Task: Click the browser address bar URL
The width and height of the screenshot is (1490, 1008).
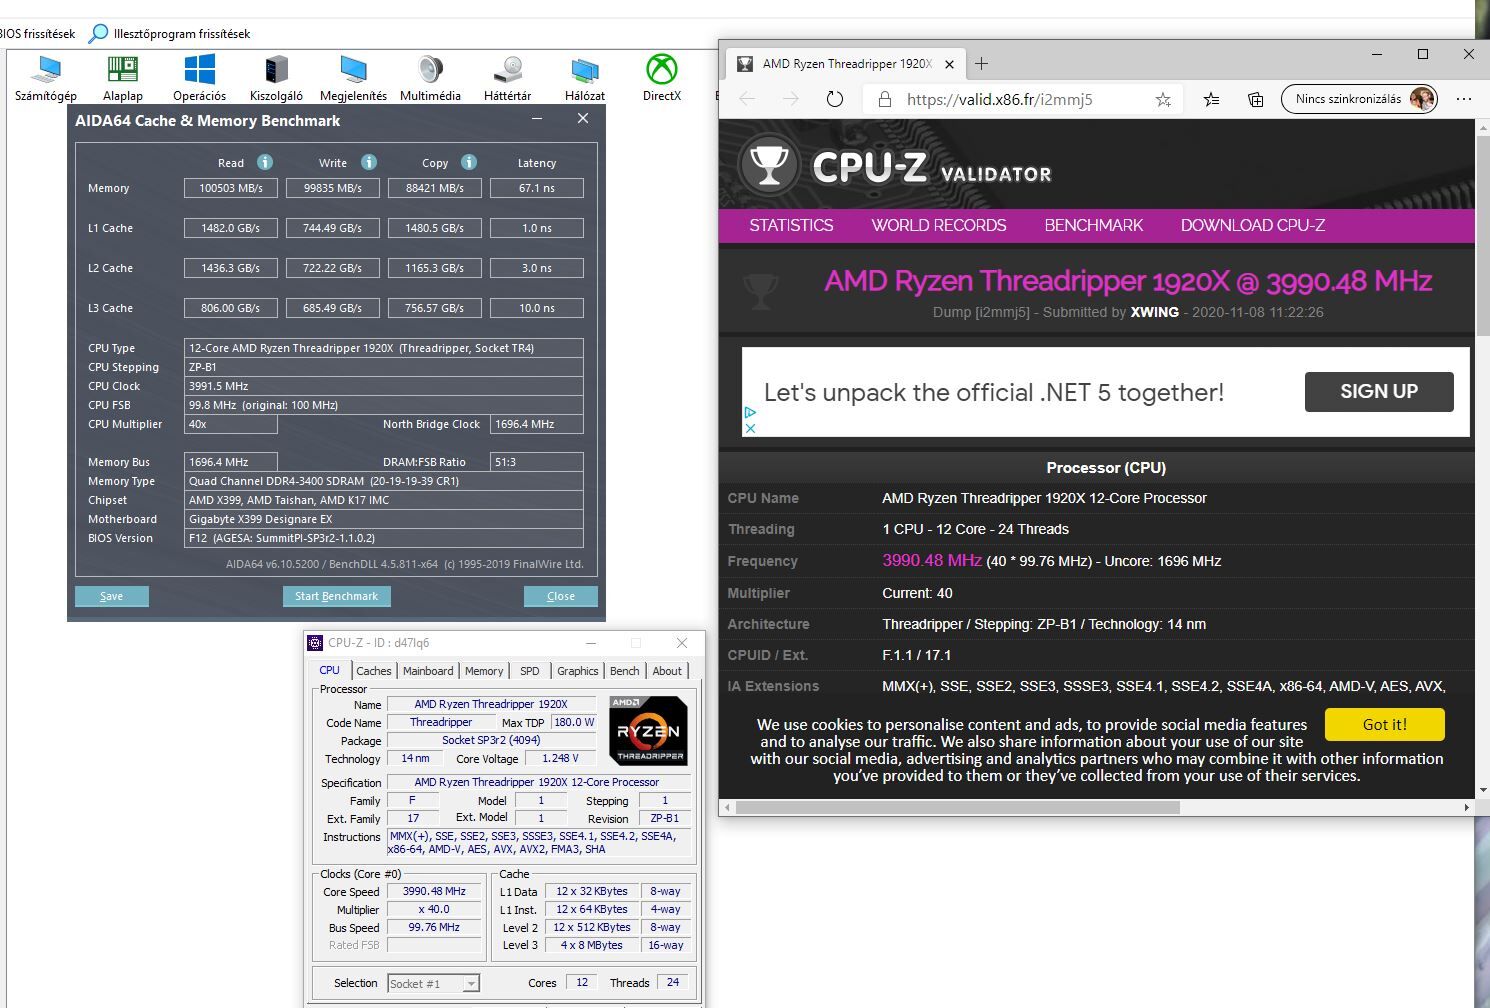Action: (x=999, y=99)
